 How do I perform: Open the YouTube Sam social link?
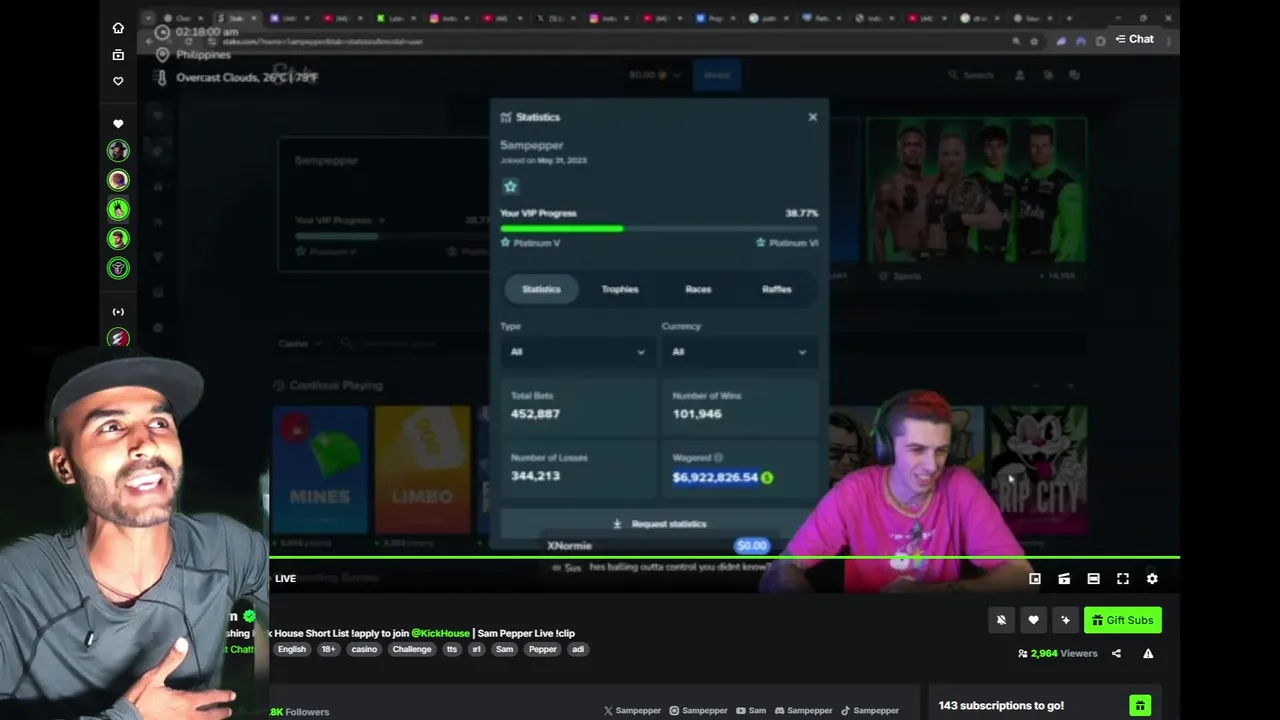click(751, 711)
